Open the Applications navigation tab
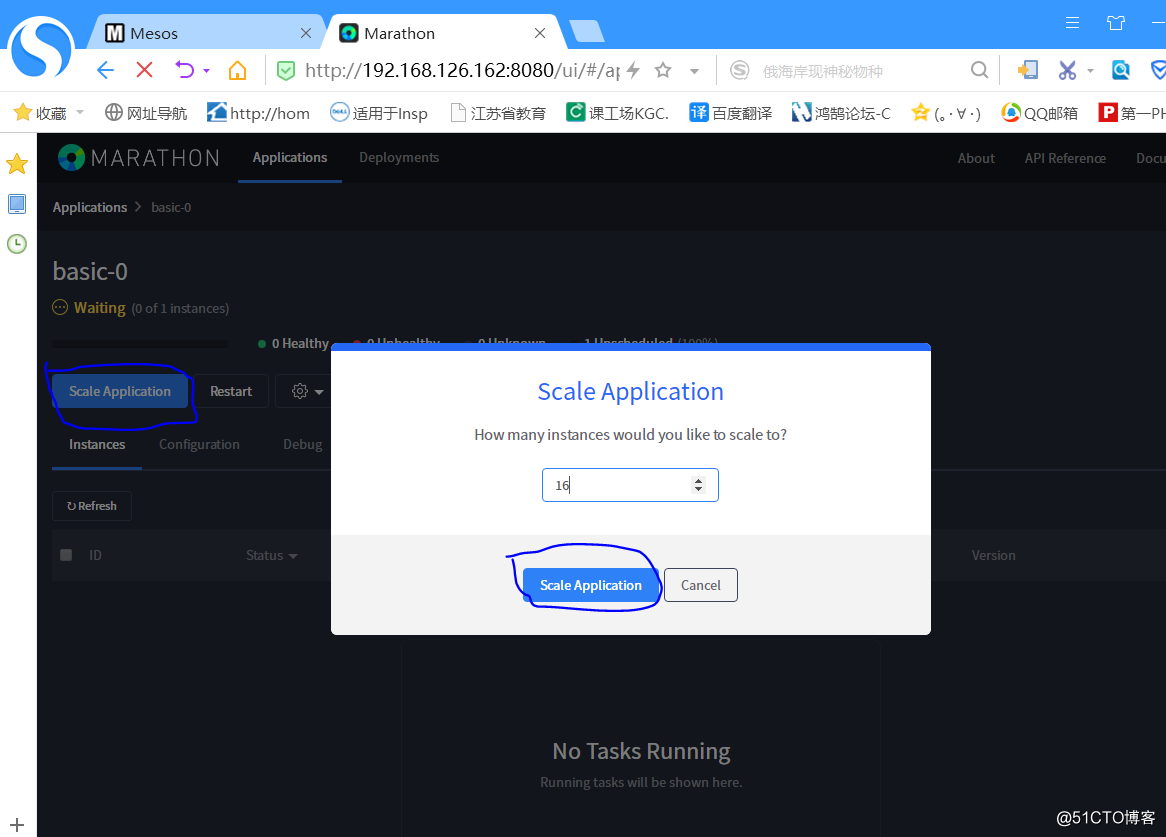Screen dimensions: 1166x837 [290, 158]
